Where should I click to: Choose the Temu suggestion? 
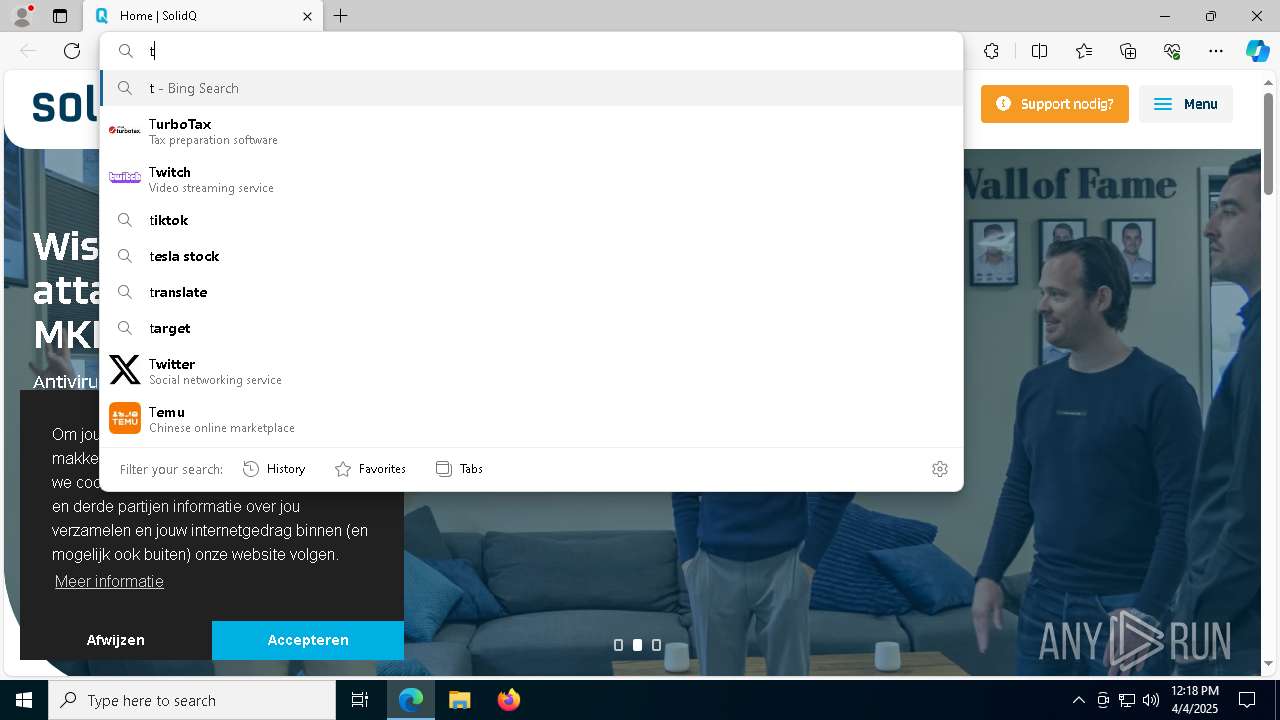(x=531, y=418)
